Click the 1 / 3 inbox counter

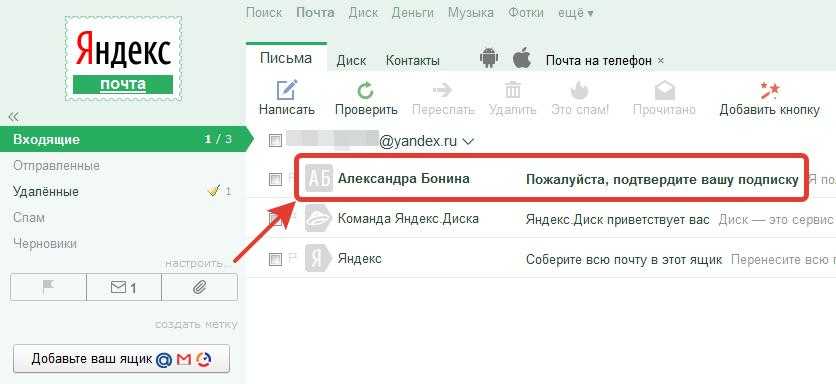pos(218,140)
